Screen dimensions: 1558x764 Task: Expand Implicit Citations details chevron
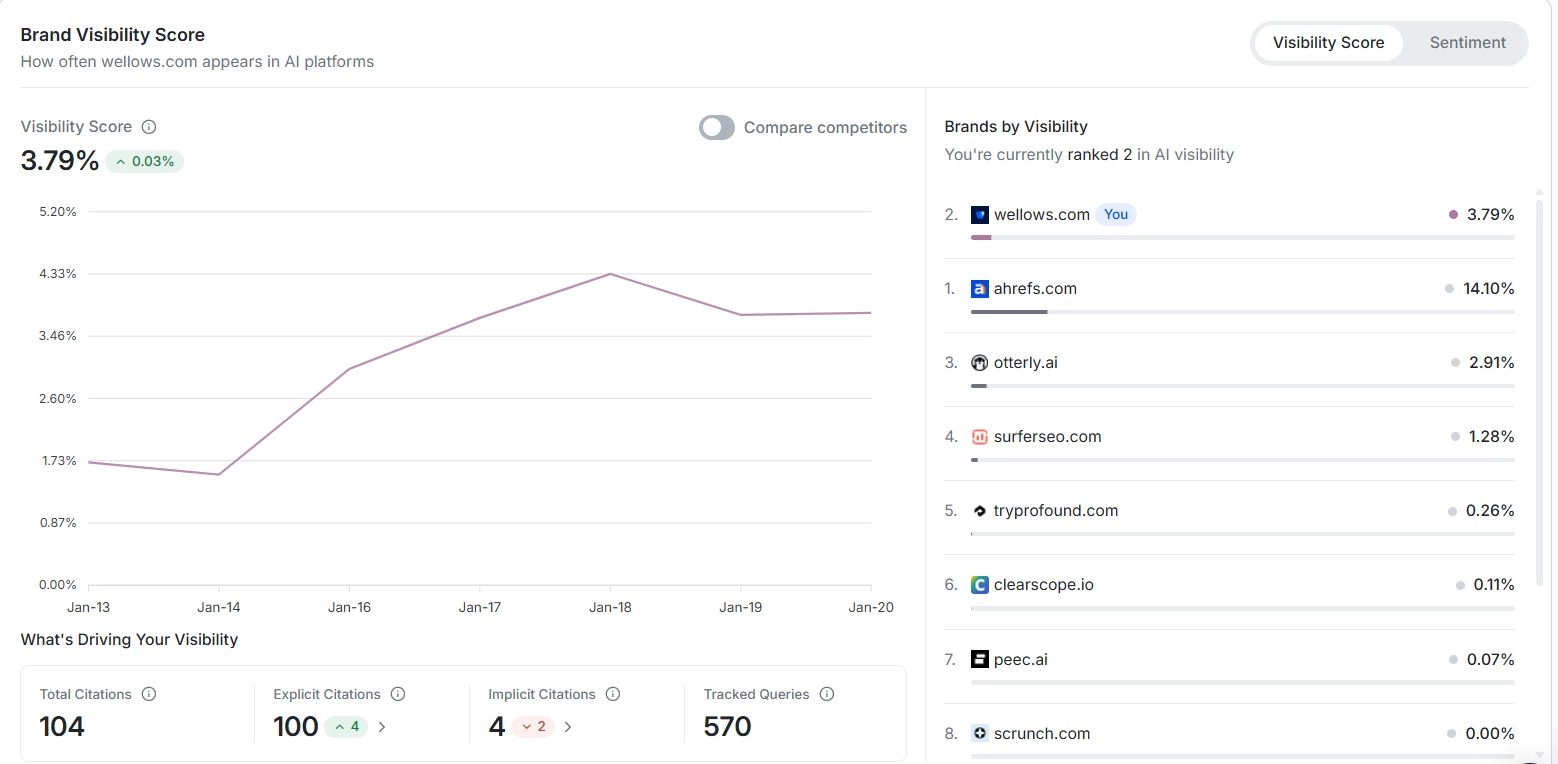point(568,727)
